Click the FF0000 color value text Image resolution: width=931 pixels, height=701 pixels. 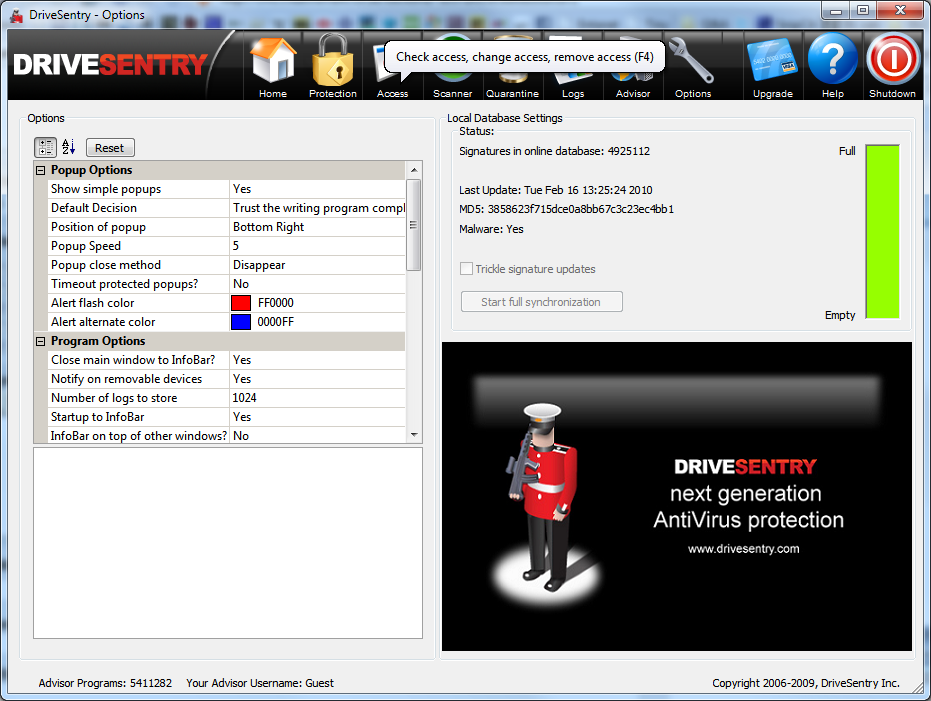[276, 303]
